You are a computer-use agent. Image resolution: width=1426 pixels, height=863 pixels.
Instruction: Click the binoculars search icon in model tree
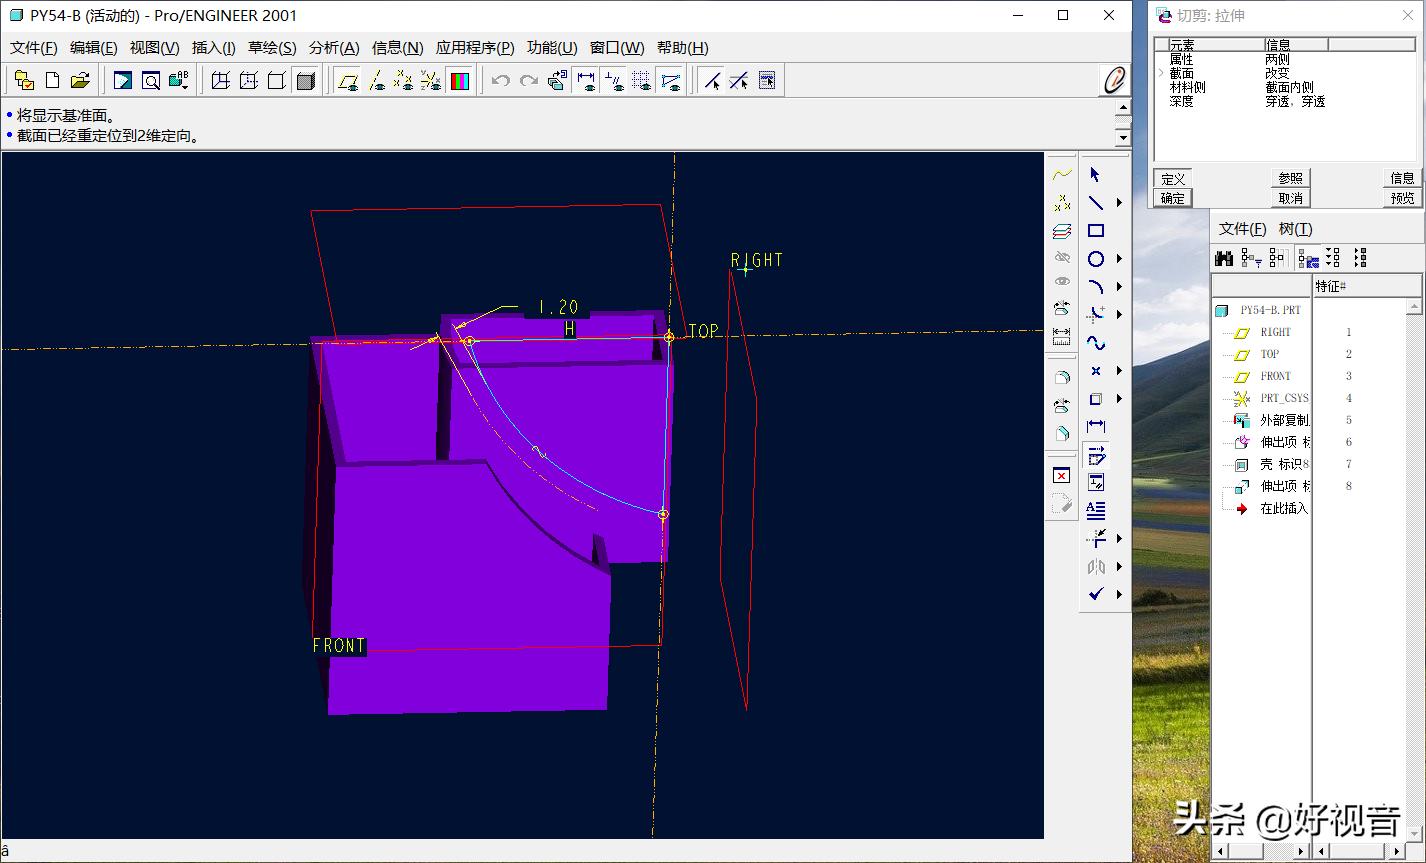[x=1224, y=258]
